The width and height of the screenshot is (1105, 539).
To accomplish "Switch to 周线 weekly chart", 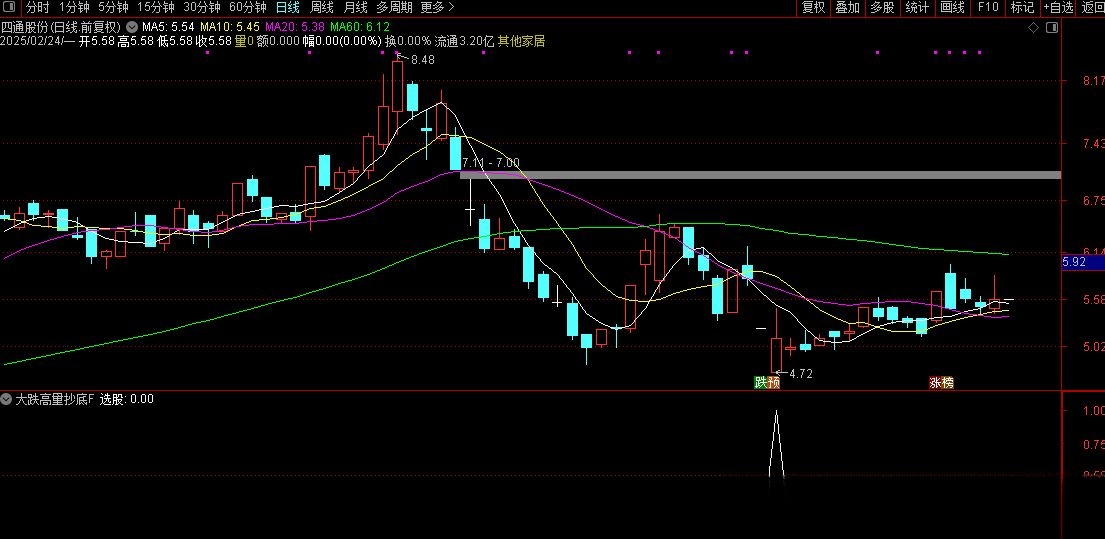I will coord(321,7).
